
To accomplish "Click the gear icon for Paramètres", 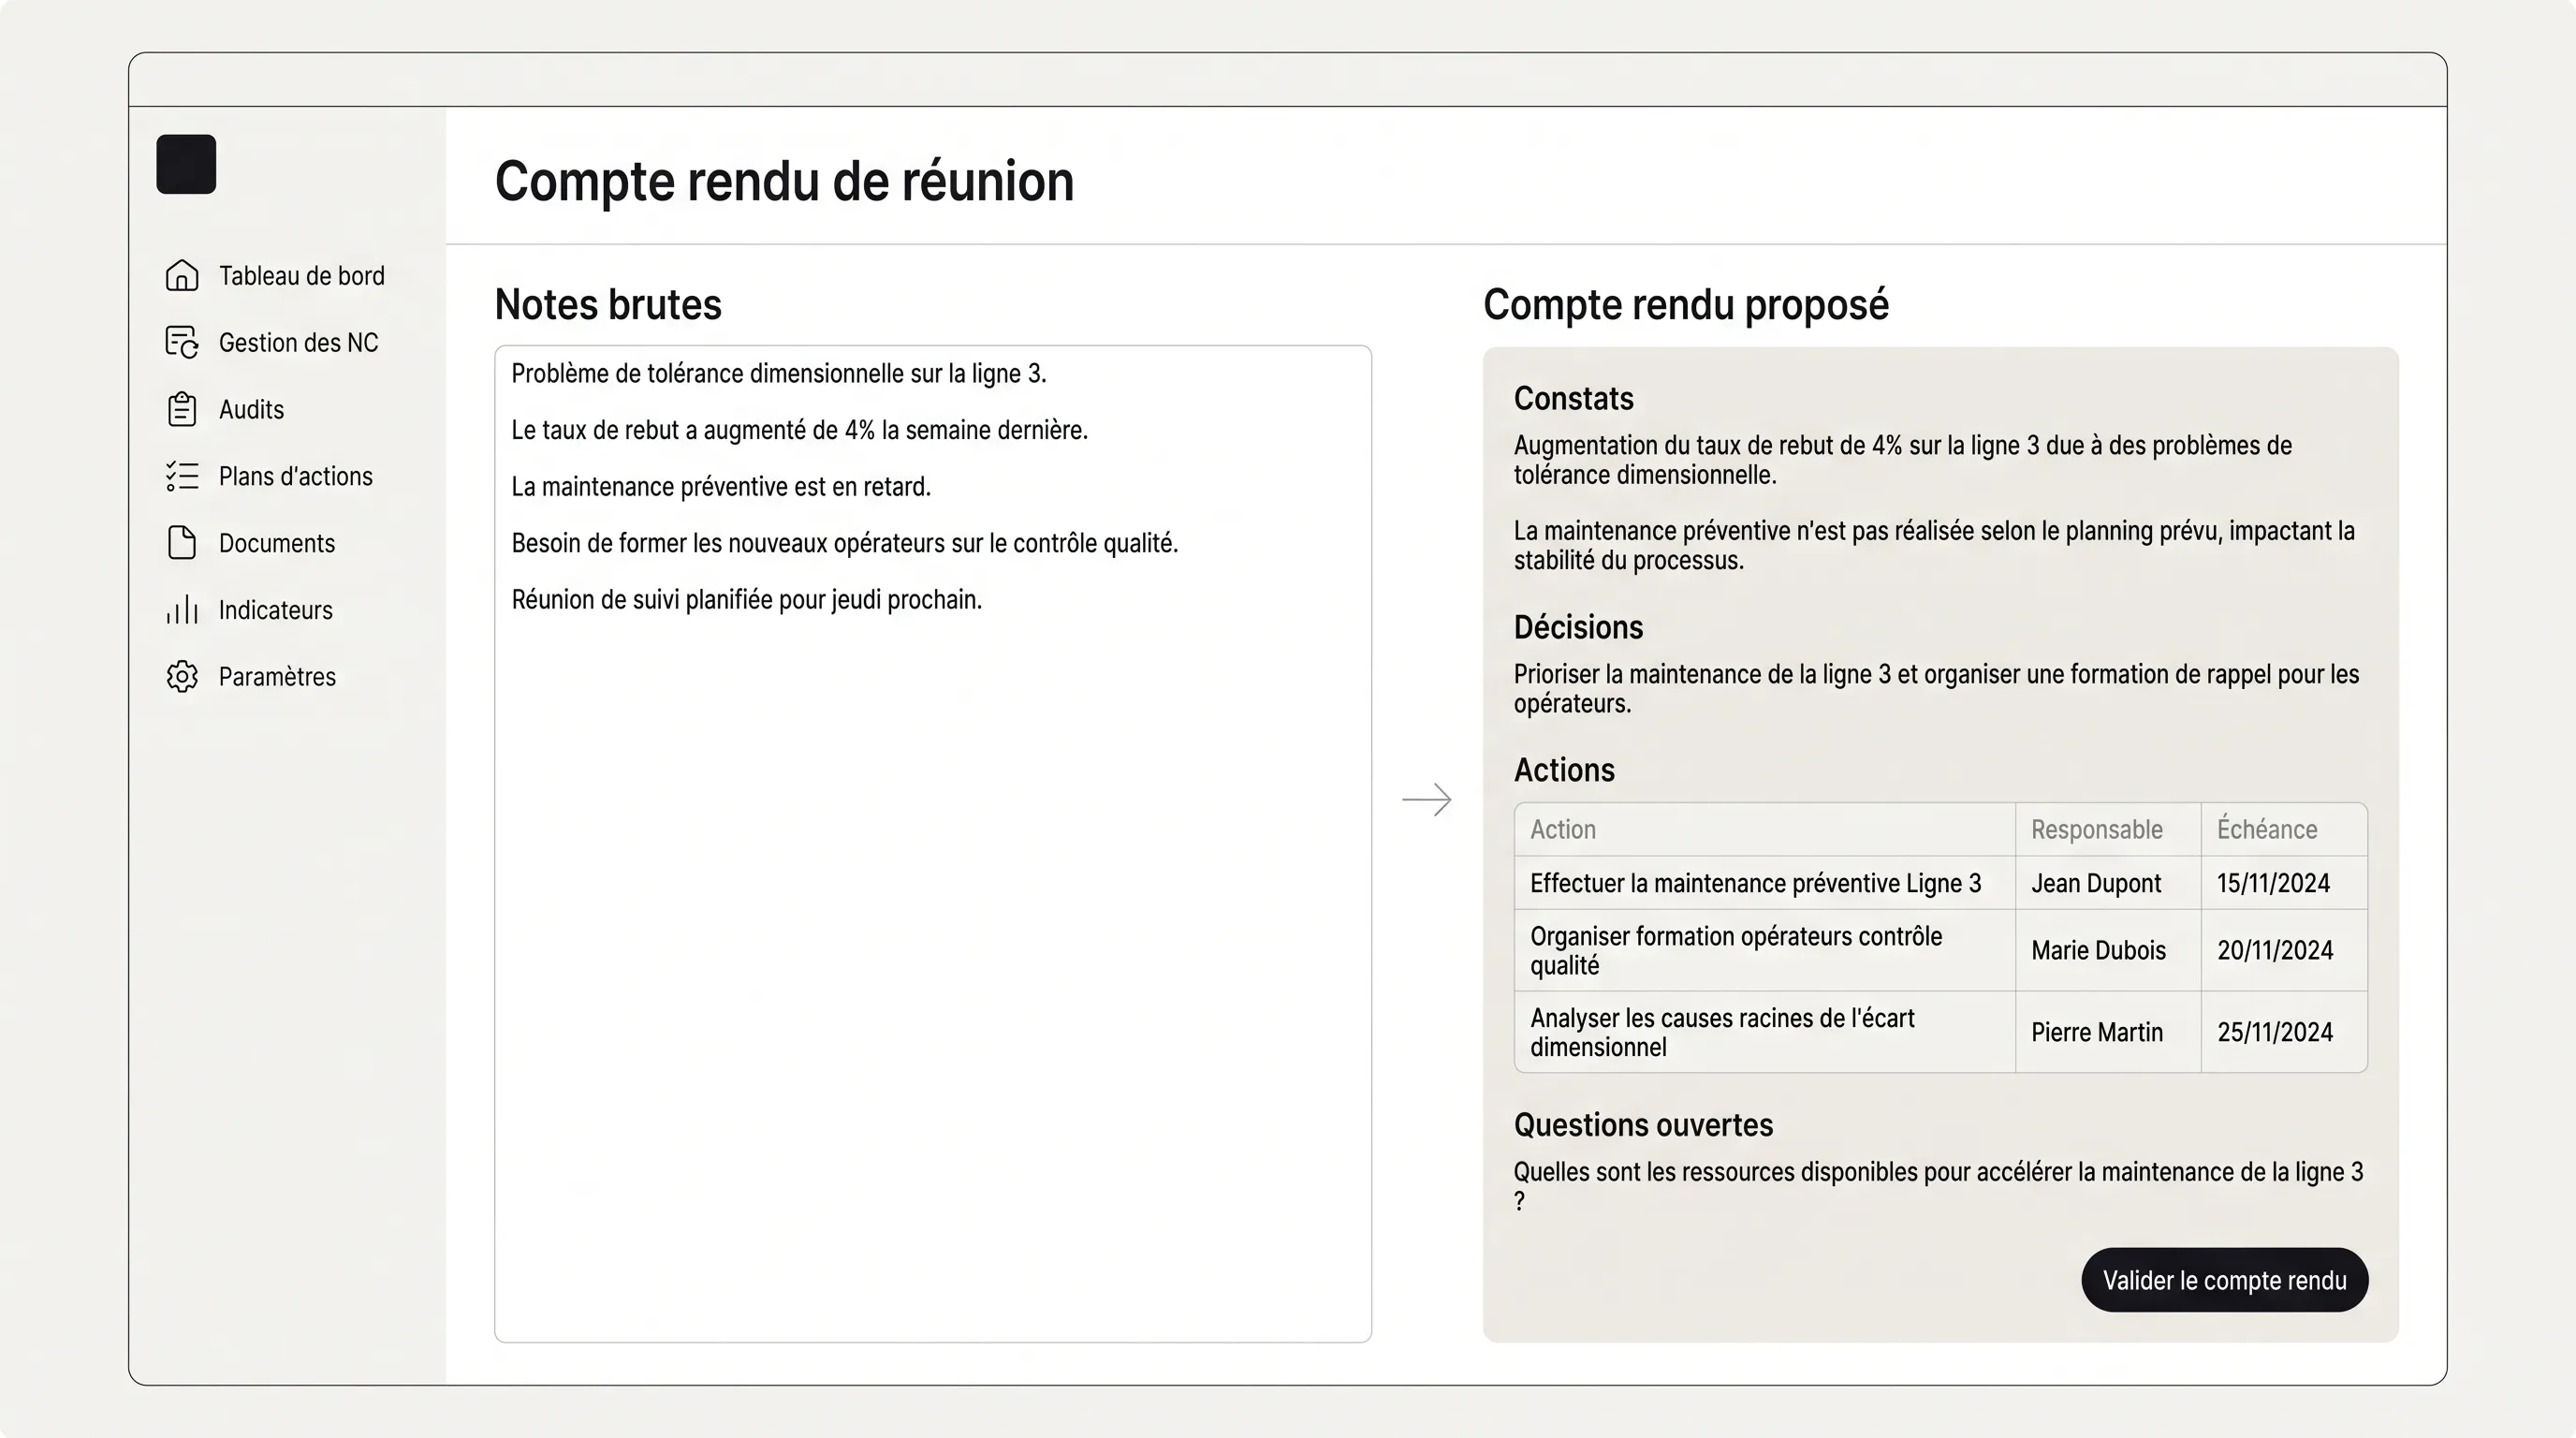I will pyautogui.click(x=182, y=676).
